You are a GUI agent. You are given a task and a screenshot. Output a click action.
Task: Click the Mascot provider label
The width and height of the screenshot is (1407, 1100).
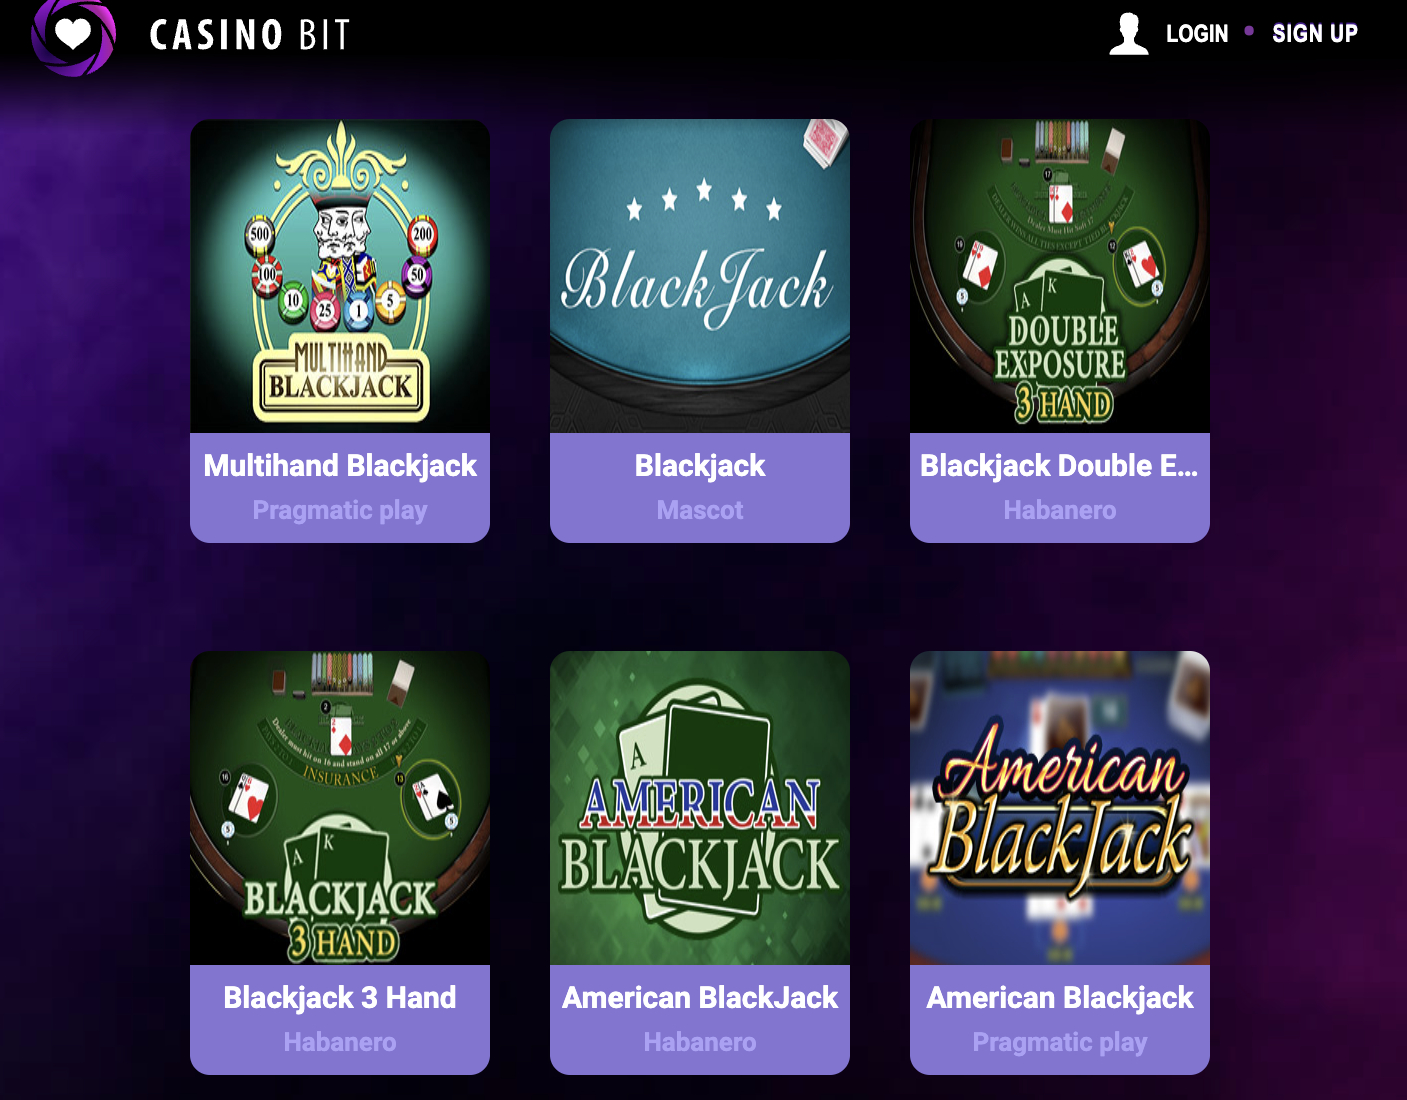(700, 510)
